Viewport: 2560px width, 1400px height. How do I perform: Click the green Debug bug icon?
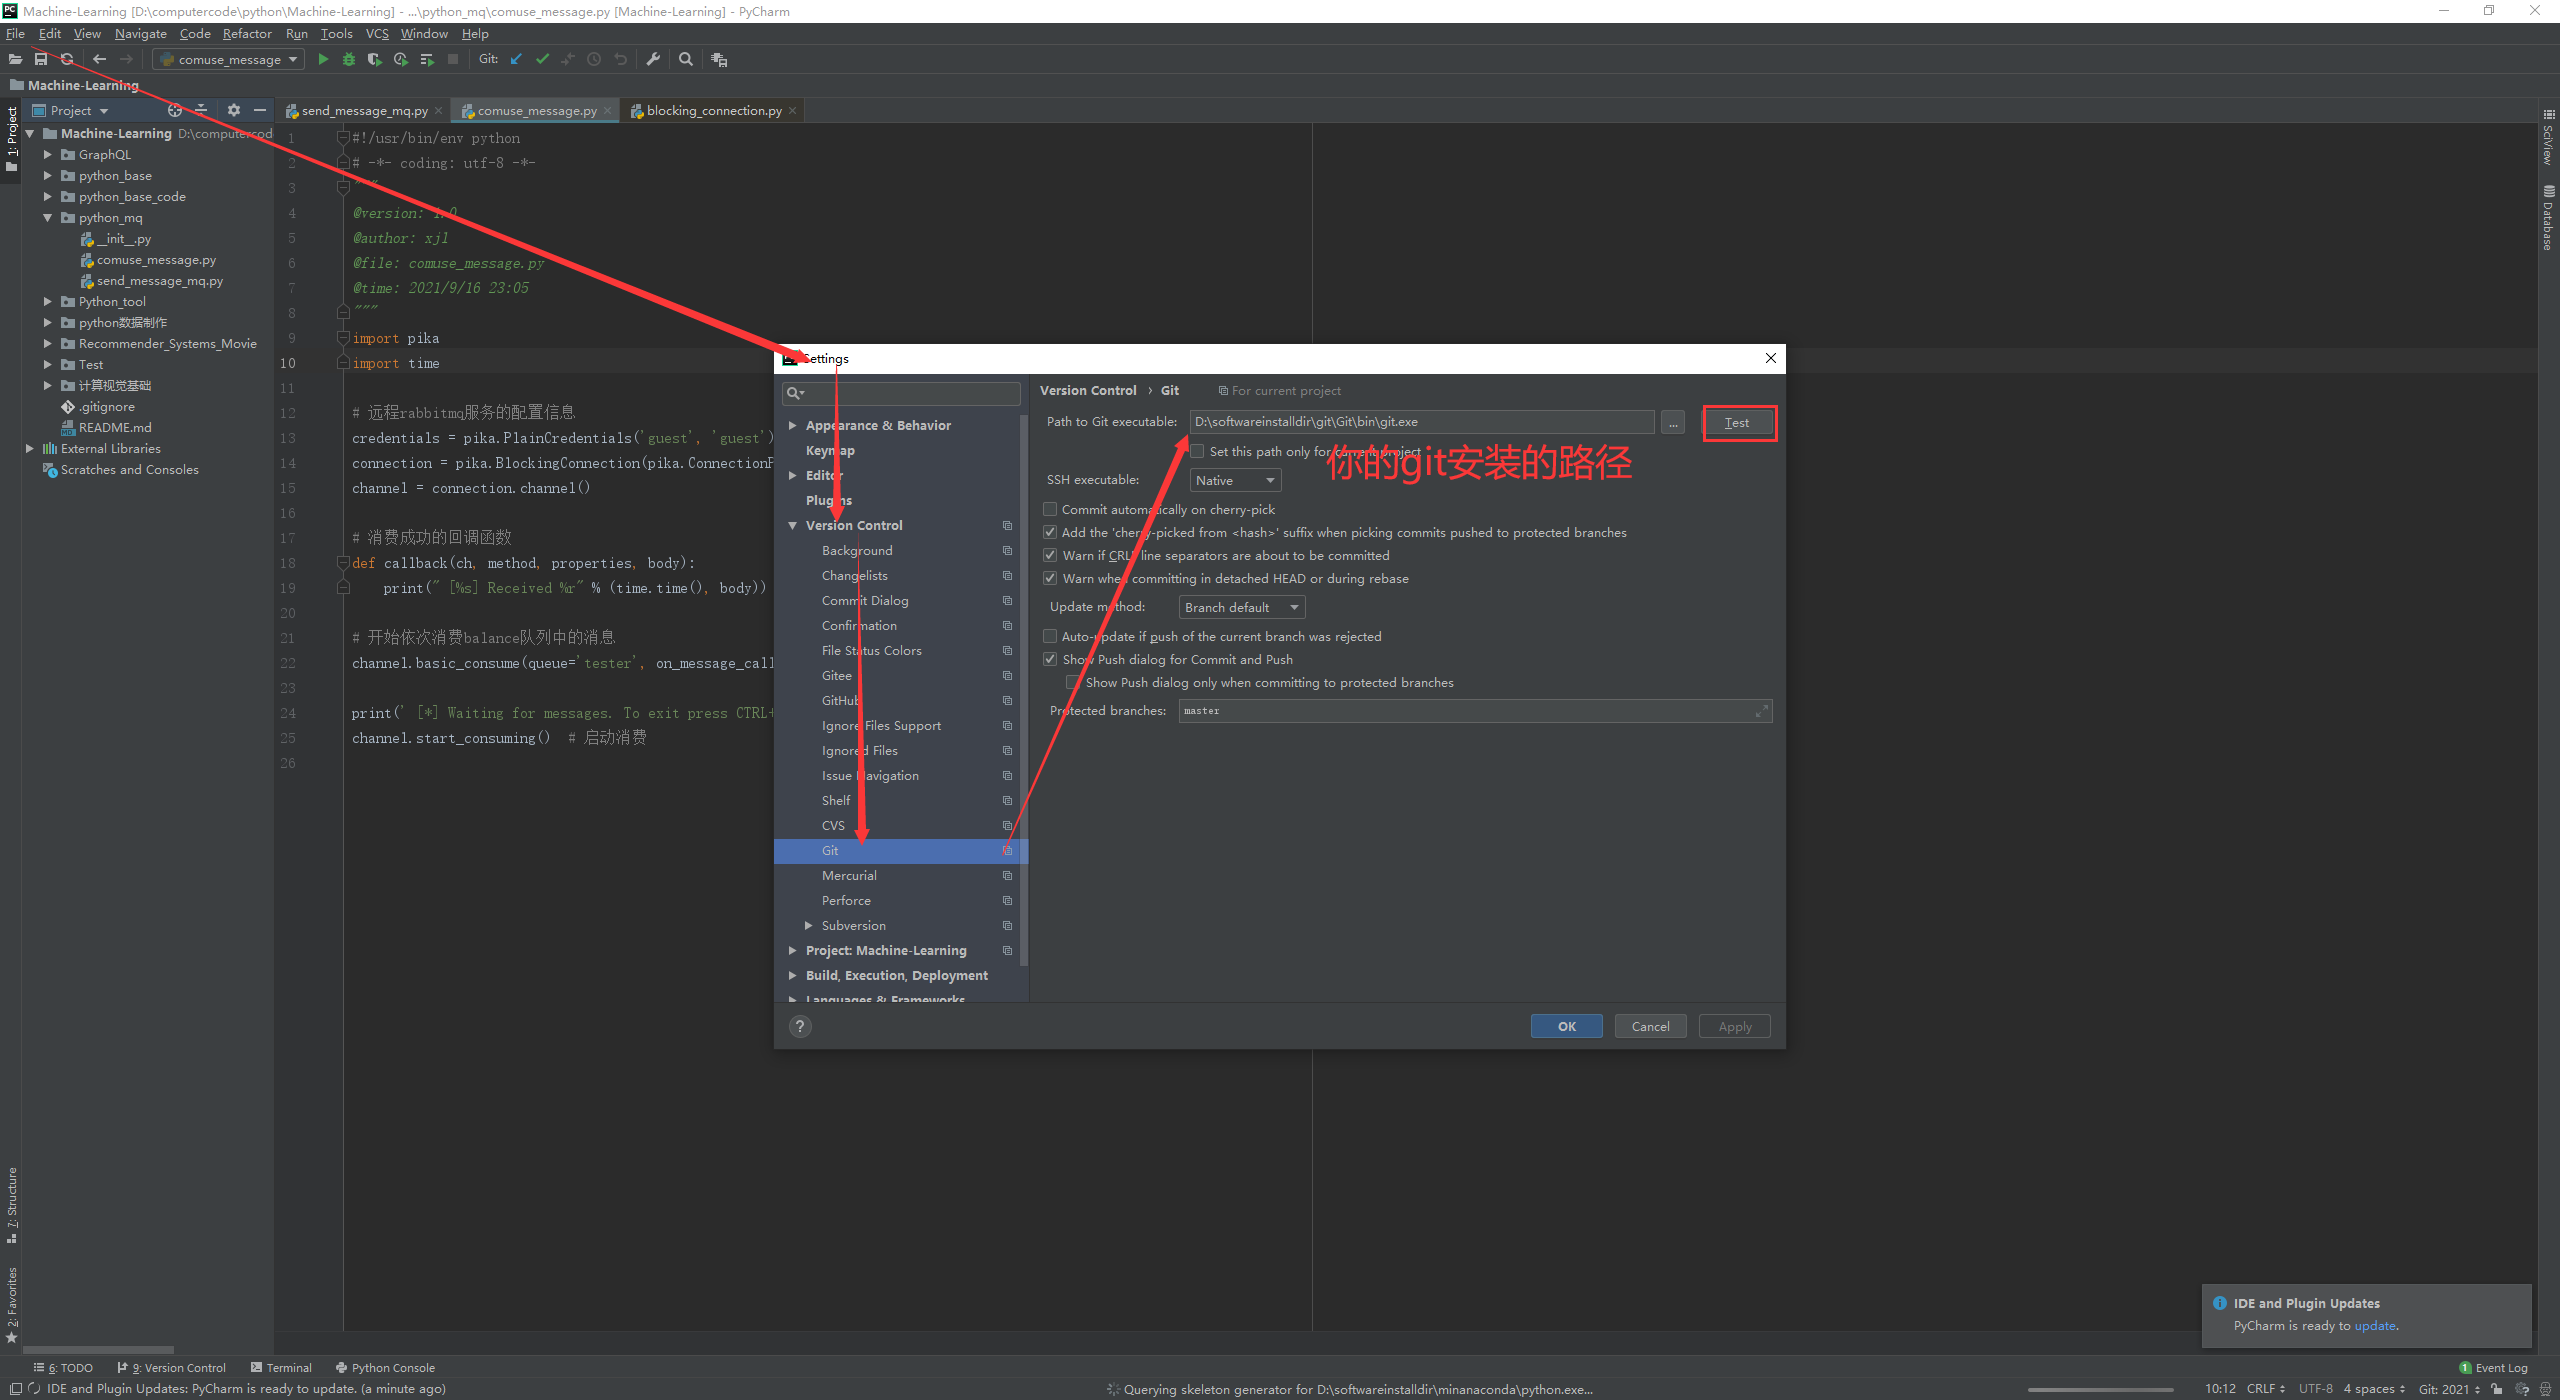point(349,59)
